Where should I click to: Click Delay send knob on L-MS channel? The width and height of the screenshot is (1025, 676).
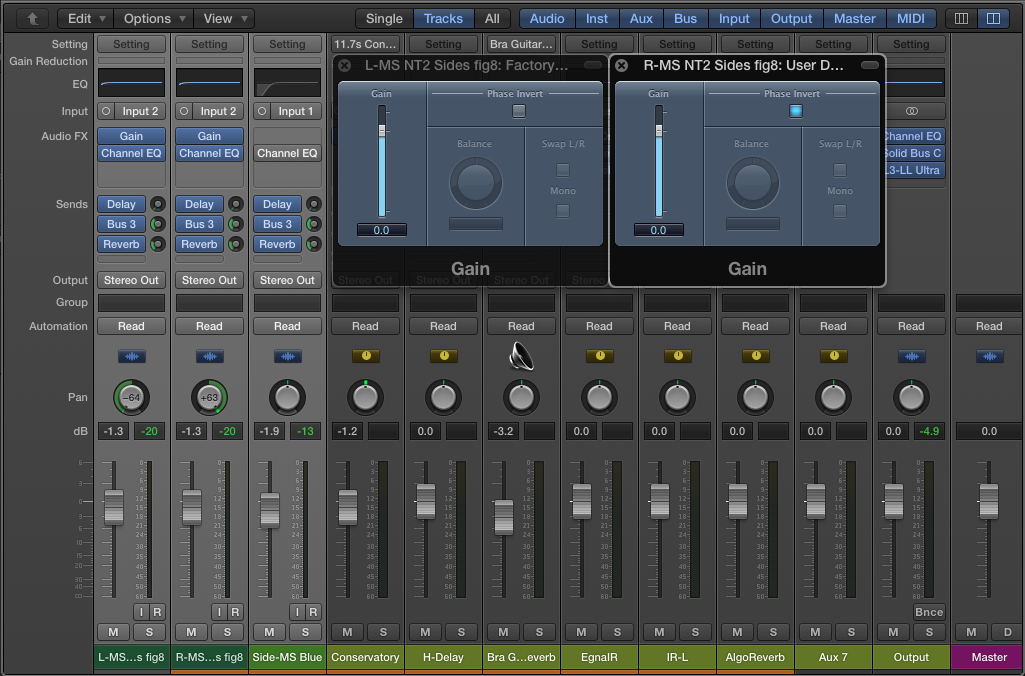pyautogui.click(x=158, y=204)
